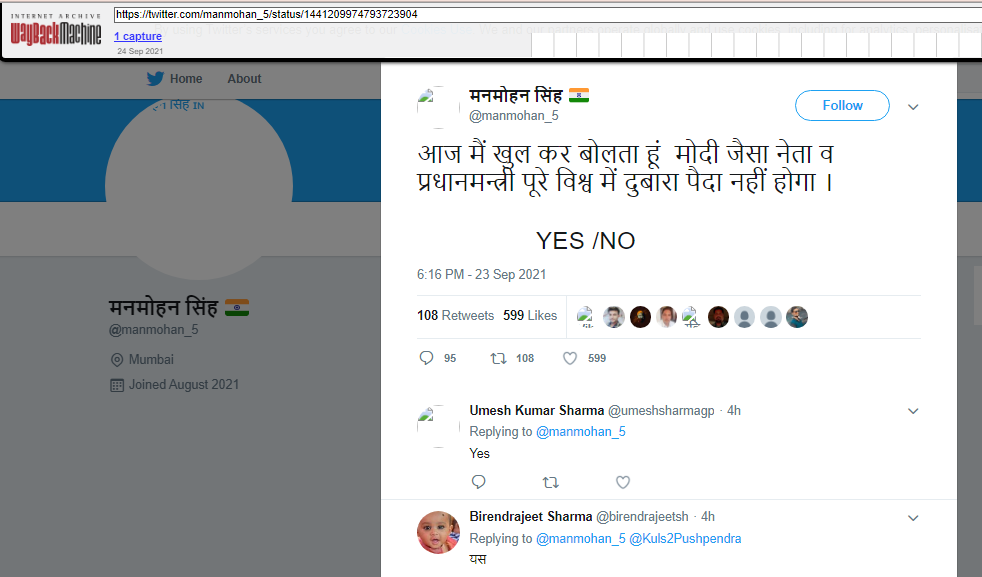This screenshot has height=577, width=982.
Task: Click the Twitter bird Home icon
Action: [155, 78]
